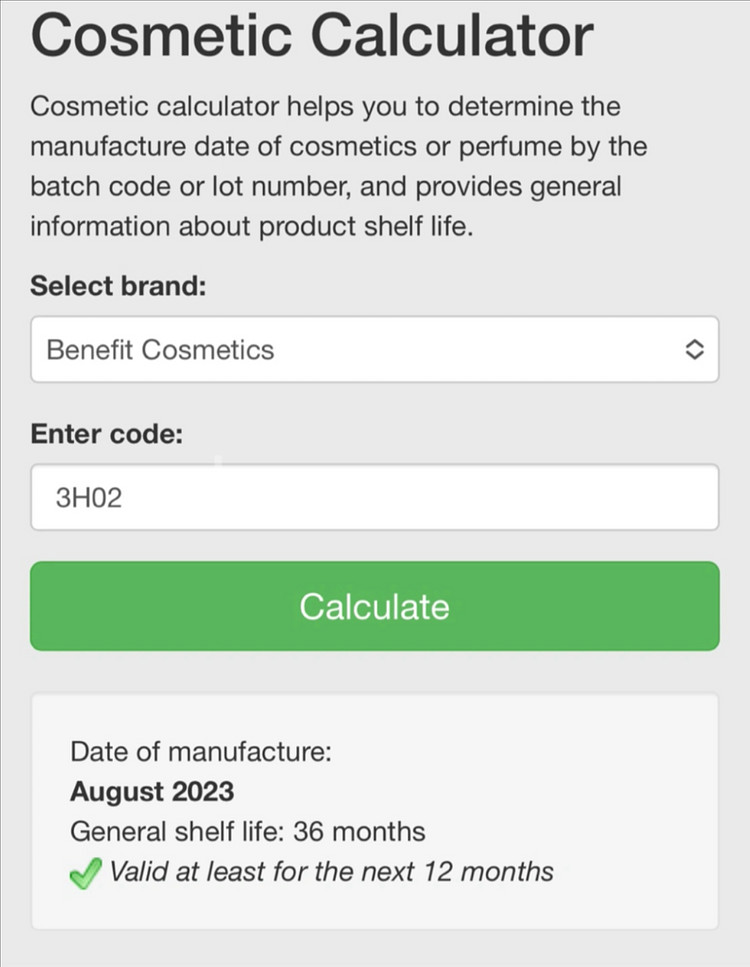The image size is (750, 967).
Task: Click the 'Benefit Cosmetics' selected text
Action: (x=160, y=350)
